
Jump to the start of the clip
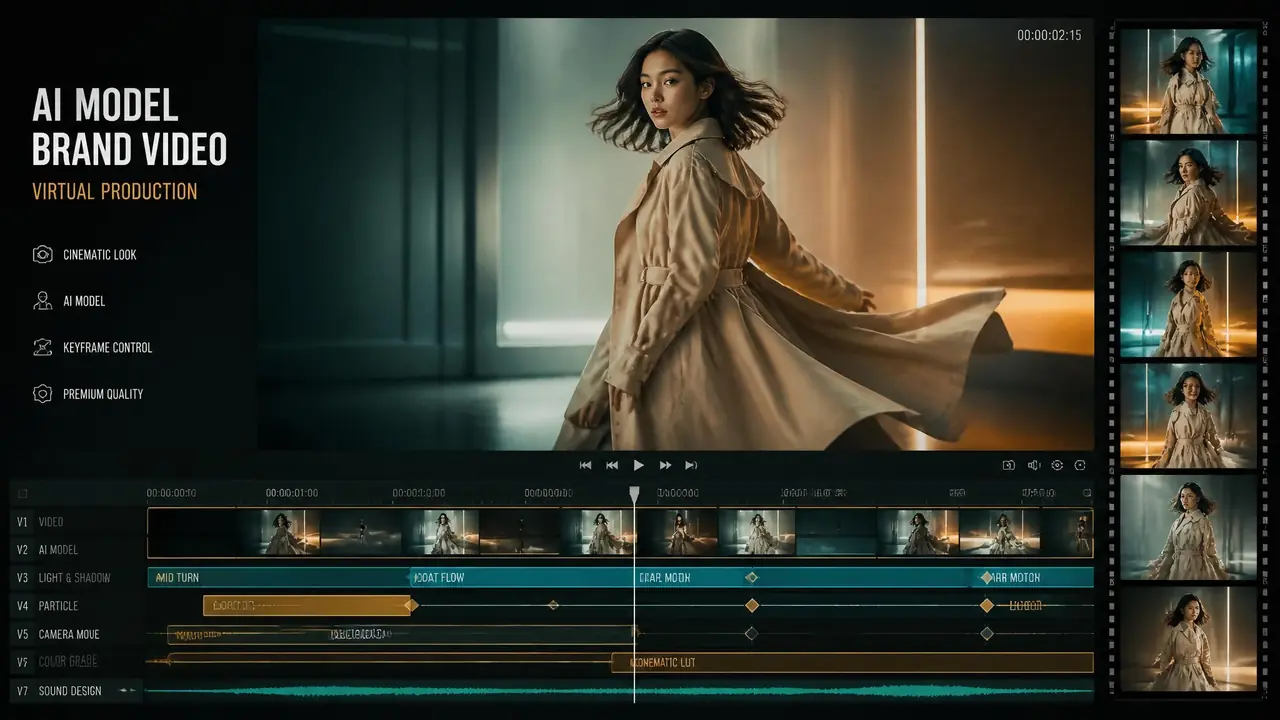(x=586, y=465)
